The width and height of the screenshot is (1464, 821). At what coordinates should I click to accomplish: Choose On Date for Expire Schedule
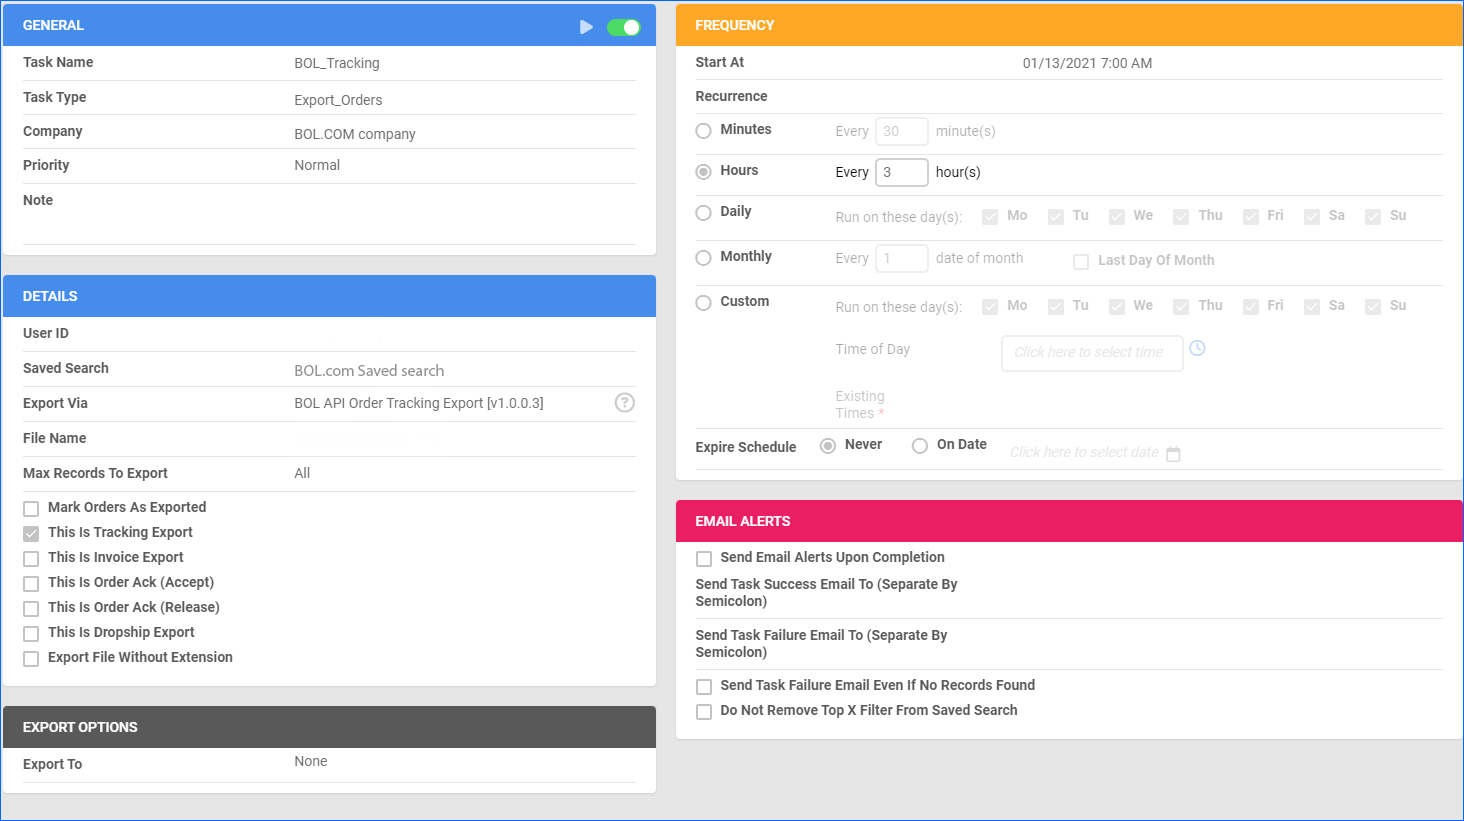(x=919, y=445)
